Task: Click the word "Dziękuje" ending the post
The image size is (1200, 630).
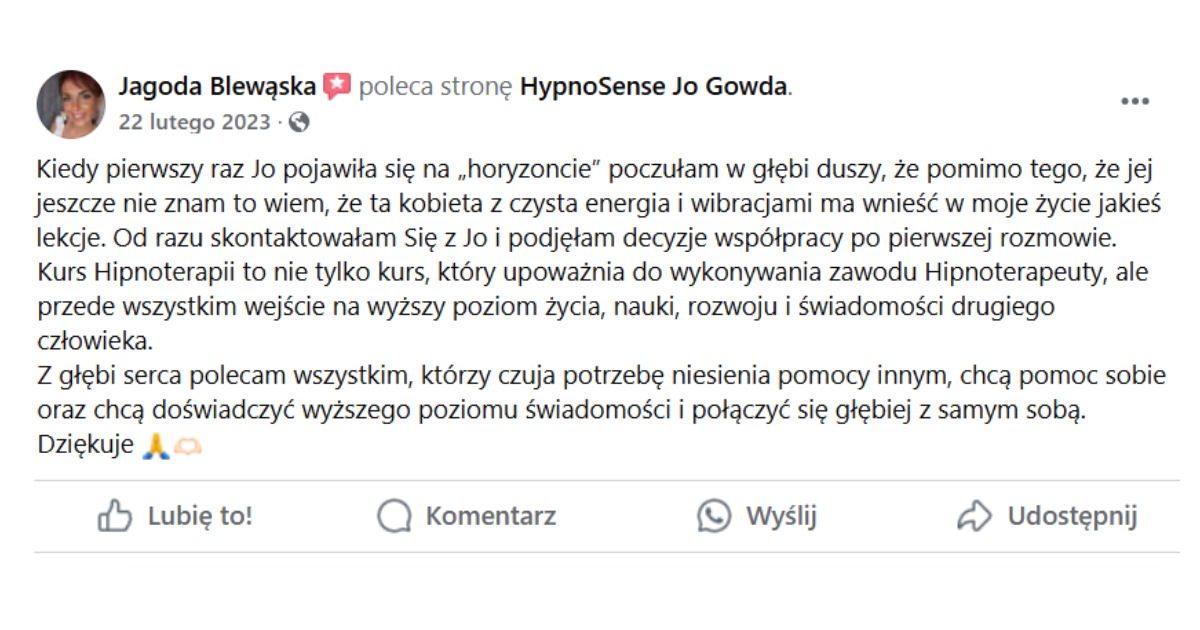Action: tap(85, 446)
